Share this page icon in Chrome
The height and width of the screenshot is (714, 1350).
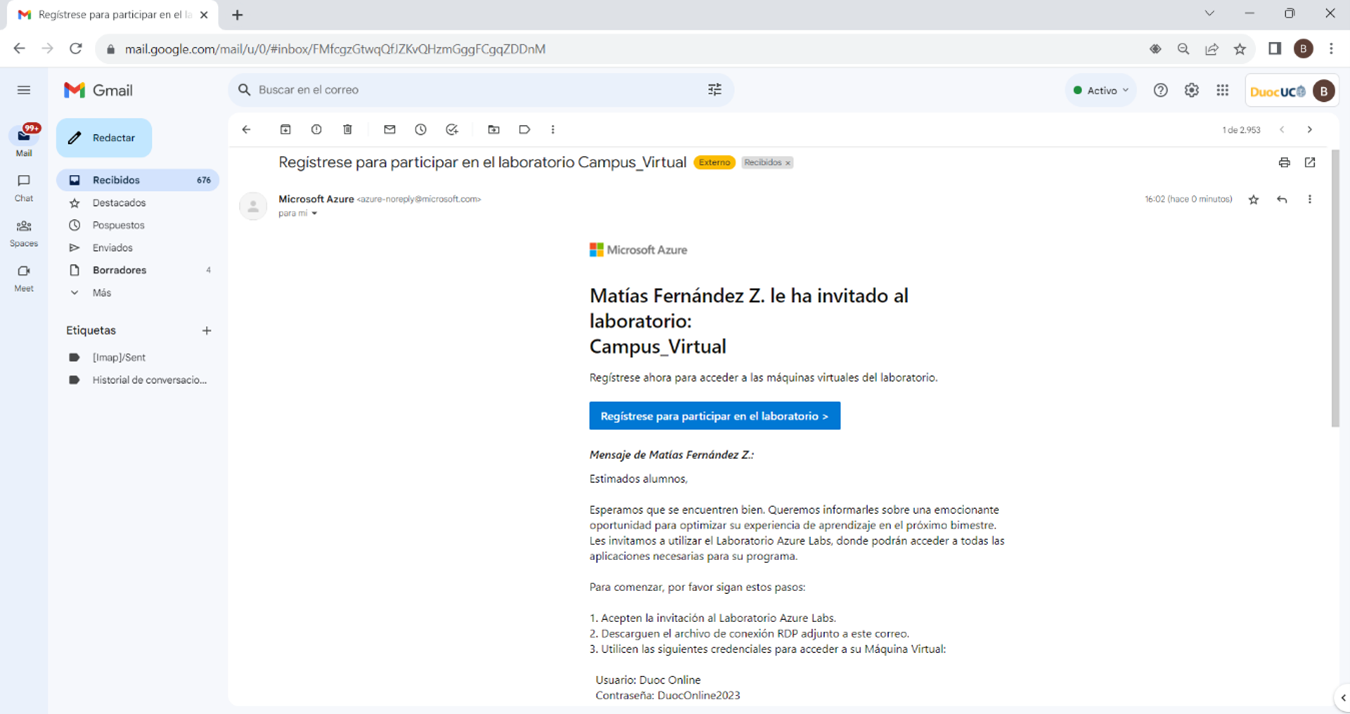tap(1212, 49)
